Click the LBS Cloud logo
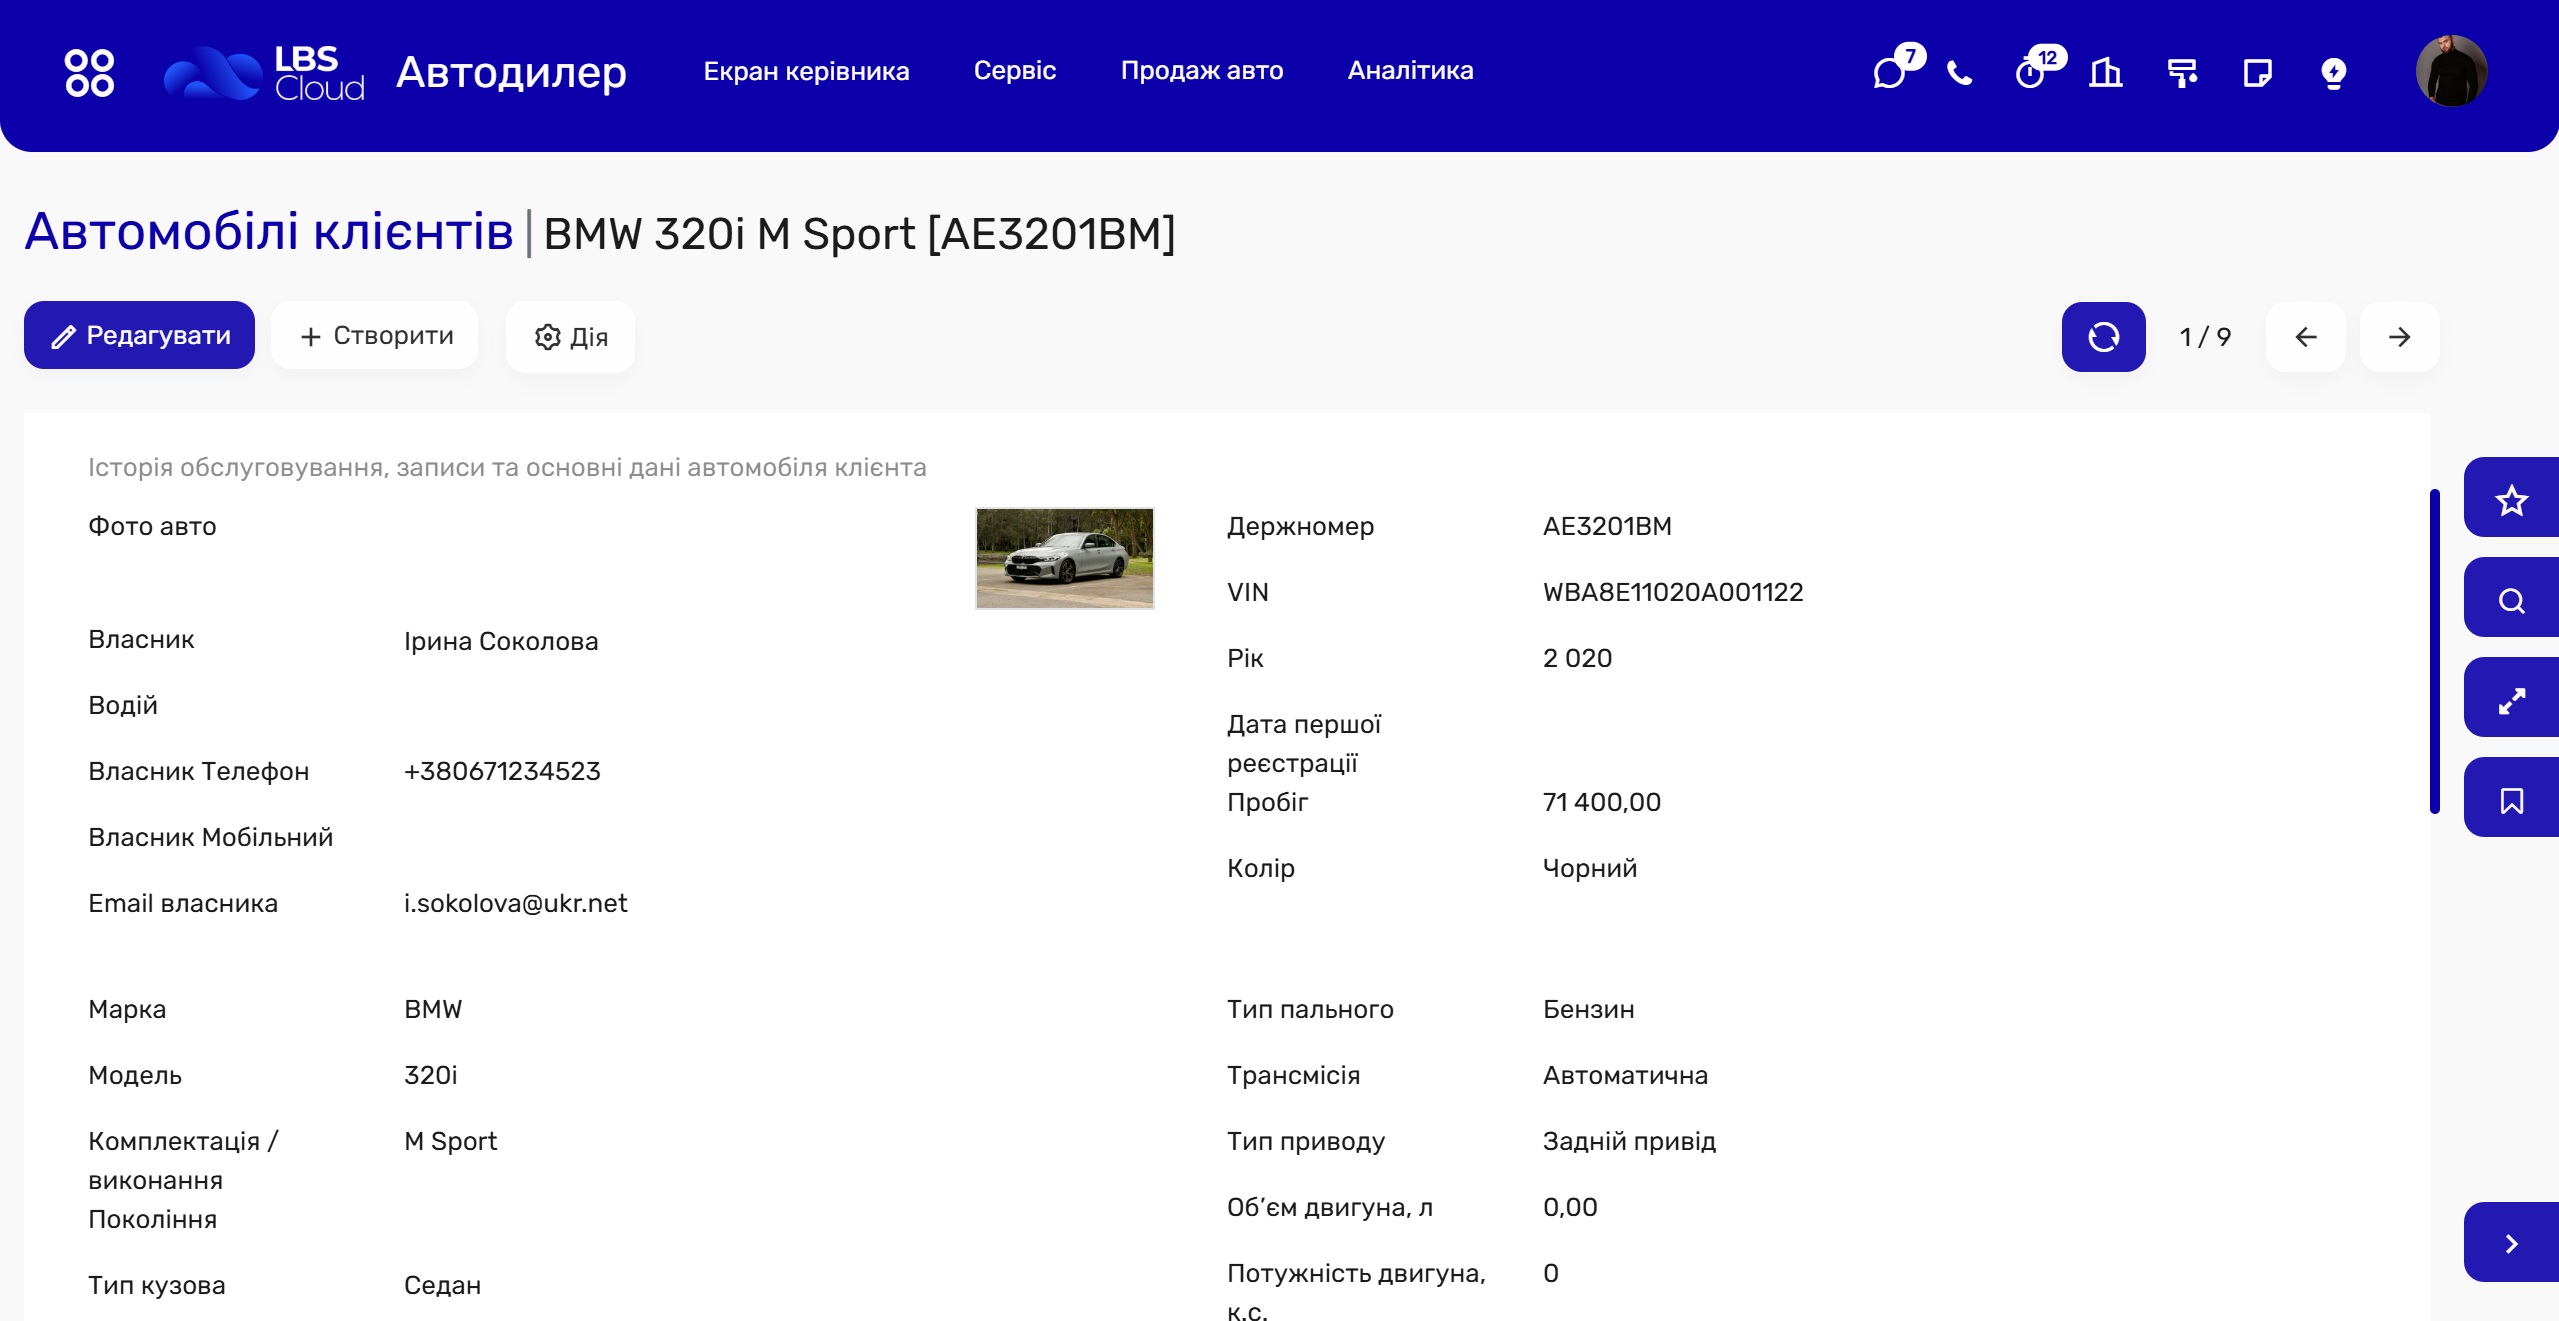This screenshot has height=1321, width=2559. pos(264,72)
